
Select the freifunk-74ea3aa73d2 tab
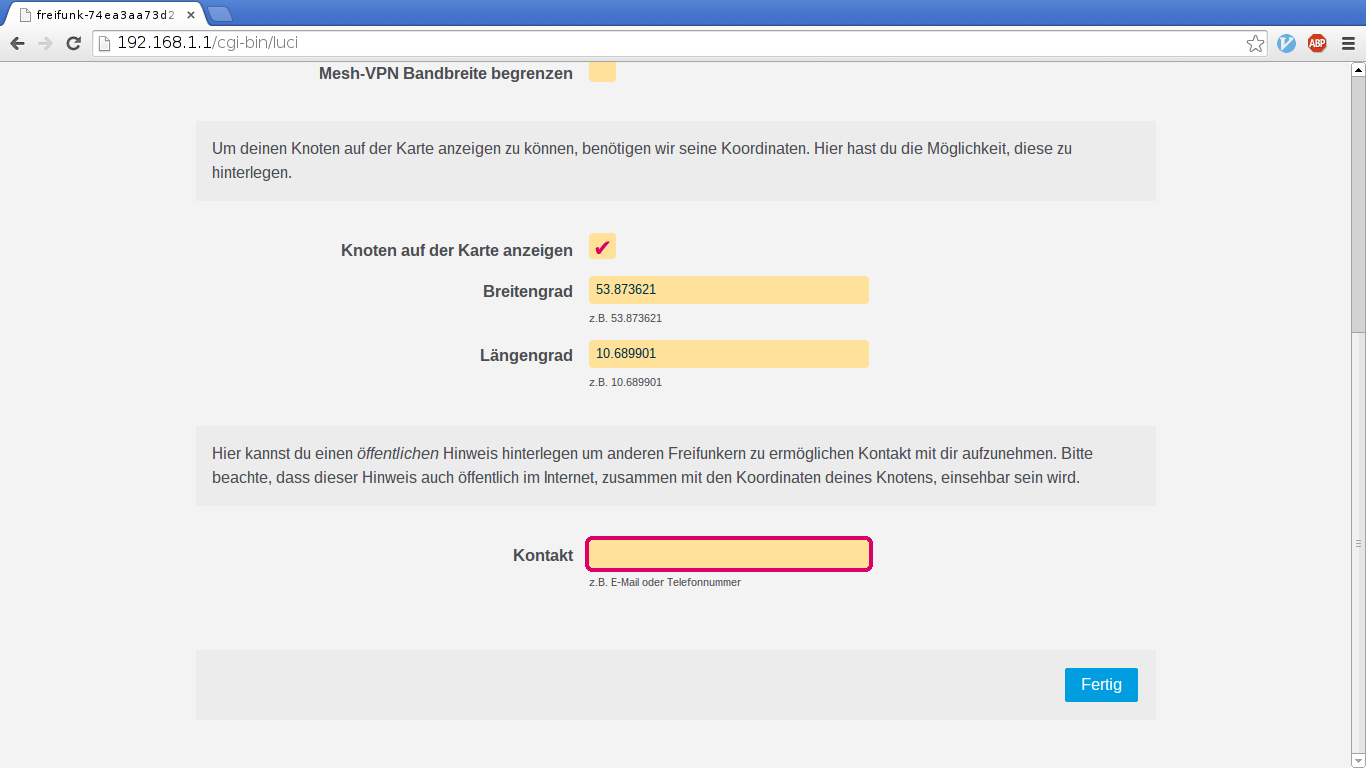(x=100, y=15)
